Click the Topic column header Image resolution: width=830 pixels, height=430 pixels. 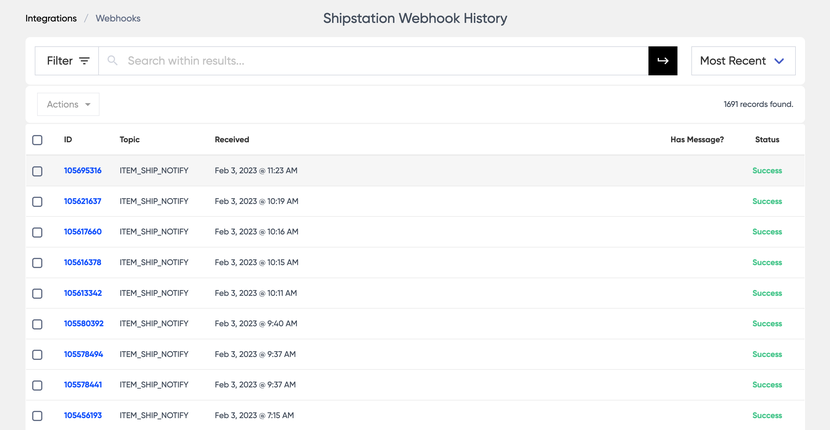pos(130,140)
